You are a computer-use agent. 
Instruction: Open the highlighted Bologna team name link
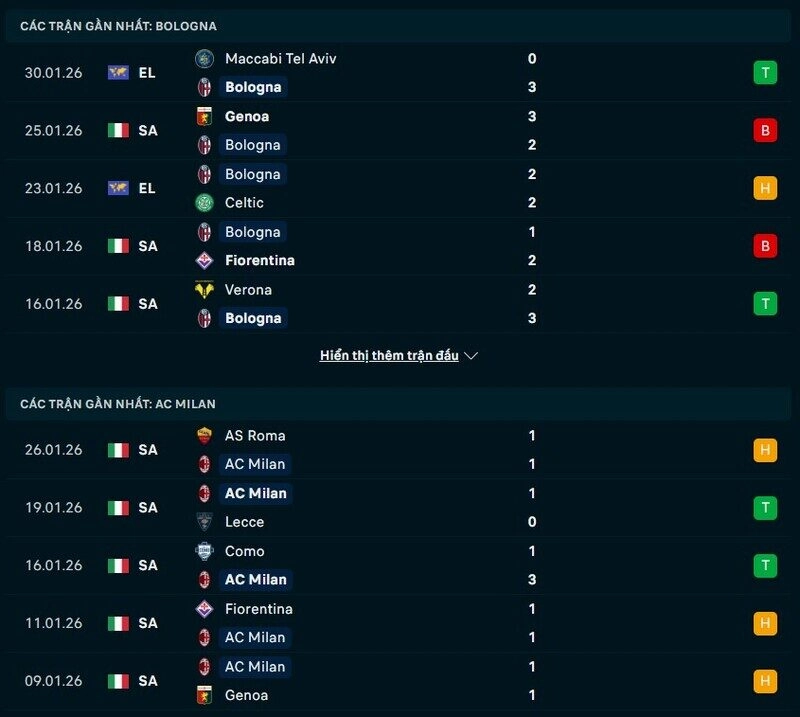(252, 87)
